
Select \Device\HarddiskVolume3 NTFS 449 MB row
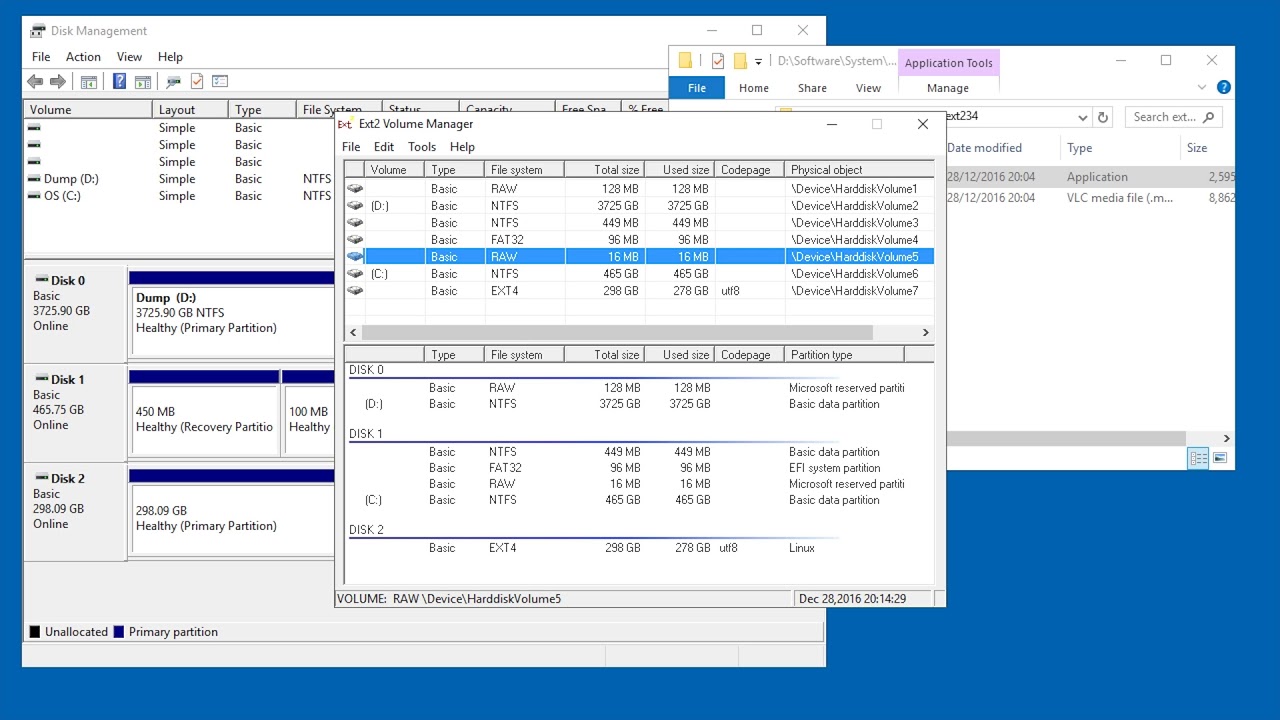pyautogui.click(x=639, y=223)
